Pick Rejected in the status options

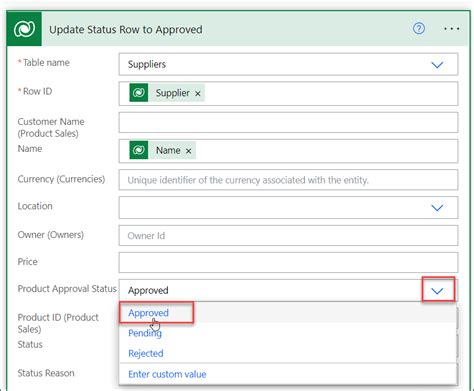146,353
